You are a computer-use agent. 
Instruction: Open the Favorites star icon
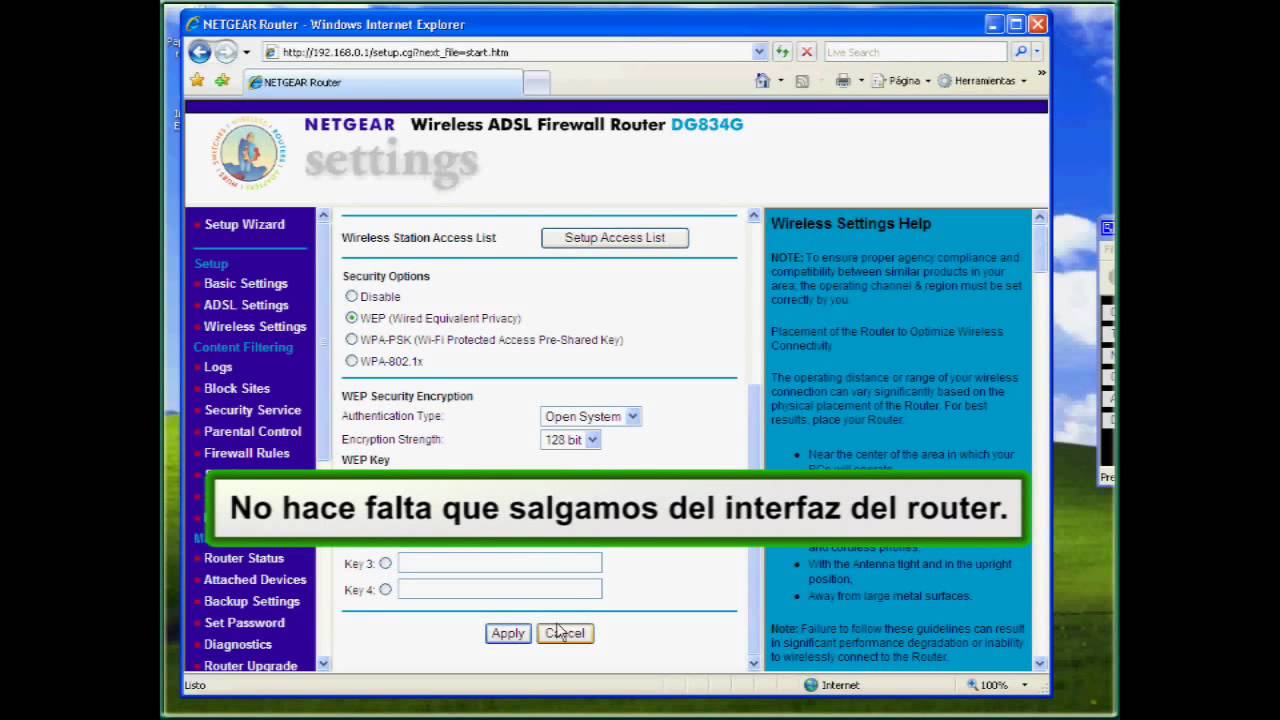(197, 81)
